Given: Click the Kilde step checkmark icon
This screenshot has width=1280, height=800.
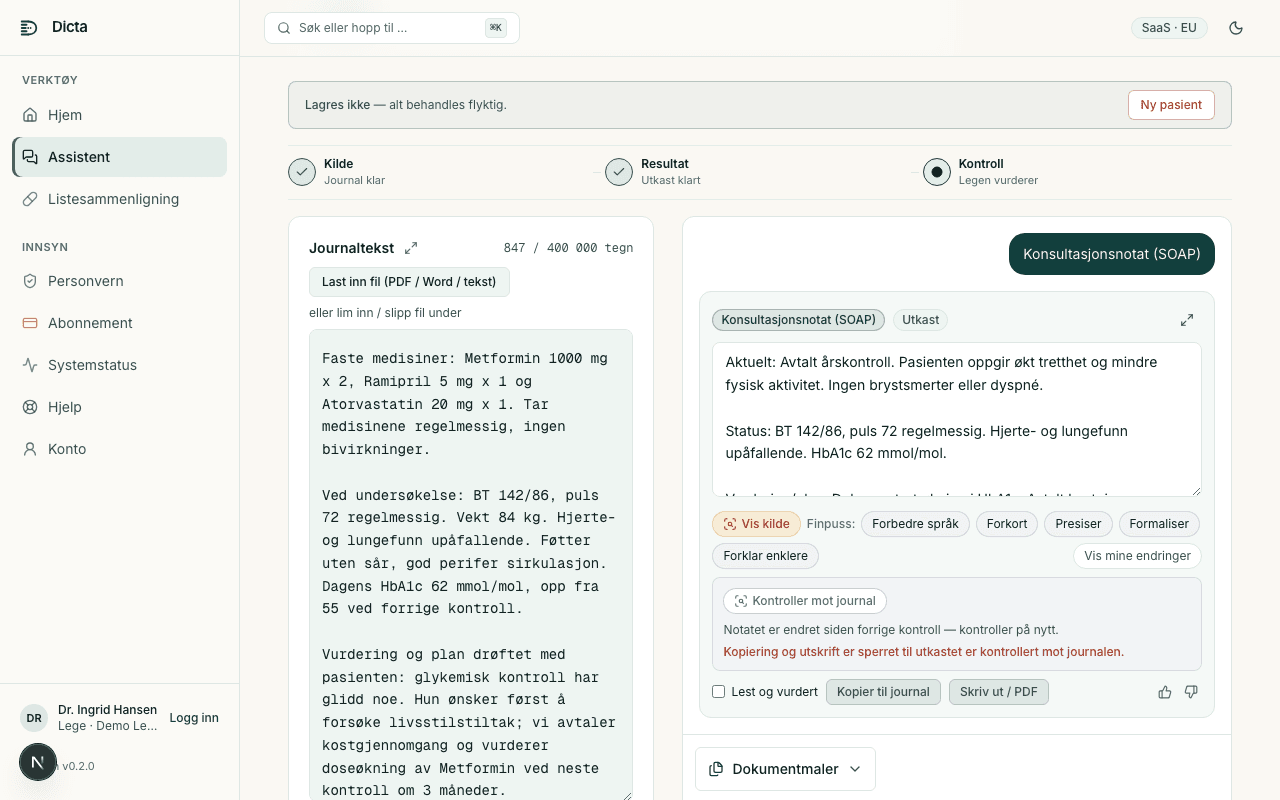Looking at the screenshot, I should coord(302,172).
